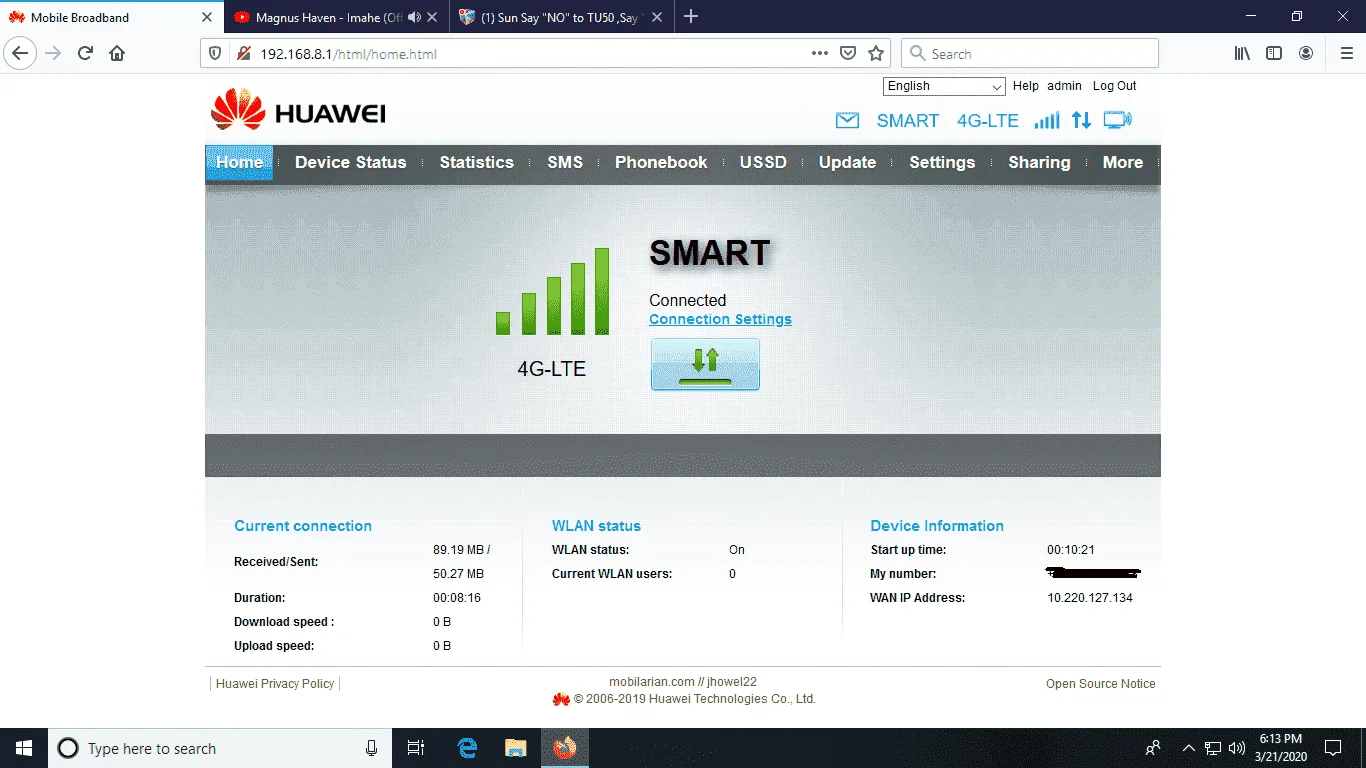Click the Huawei Privacy Policy link
This screenshot has height=768, width=1366.
coord(275,684)
